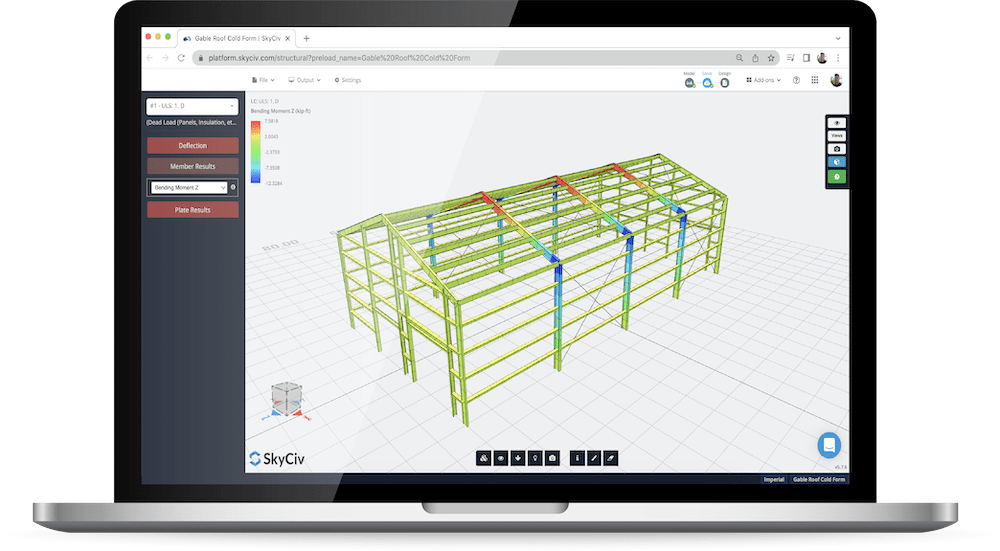Click the Member Results button
The image size is (1000, 551).
[193, 166]
